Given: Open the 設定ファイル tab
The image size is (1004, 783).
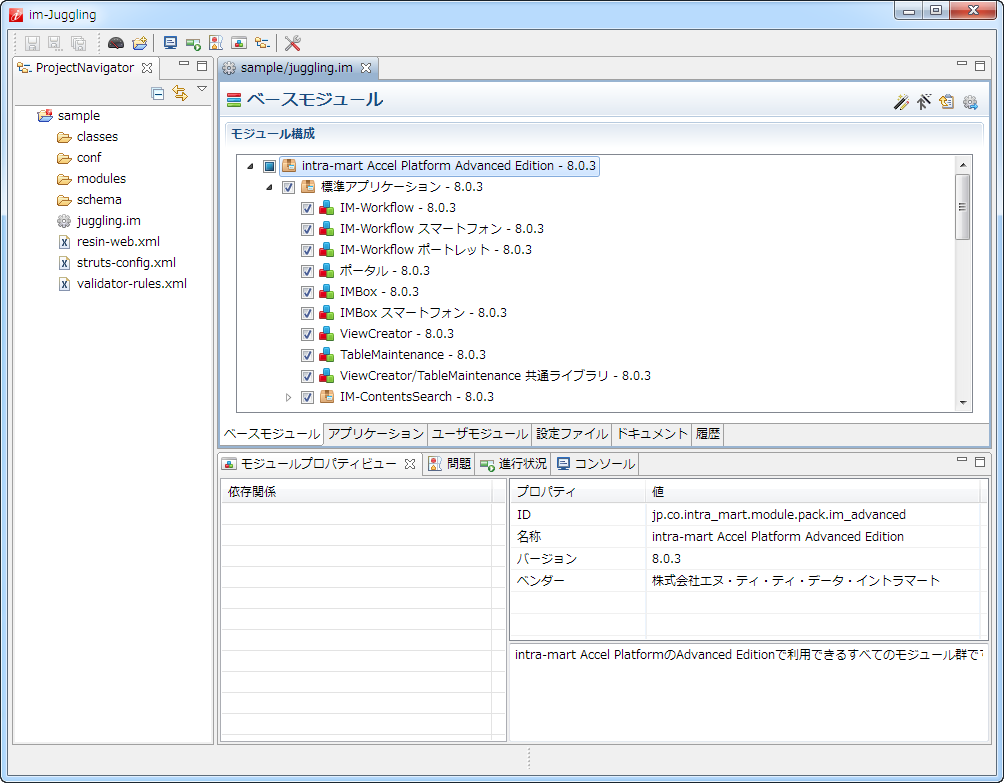Looking at the screenshot, I should tap(572, 434).
